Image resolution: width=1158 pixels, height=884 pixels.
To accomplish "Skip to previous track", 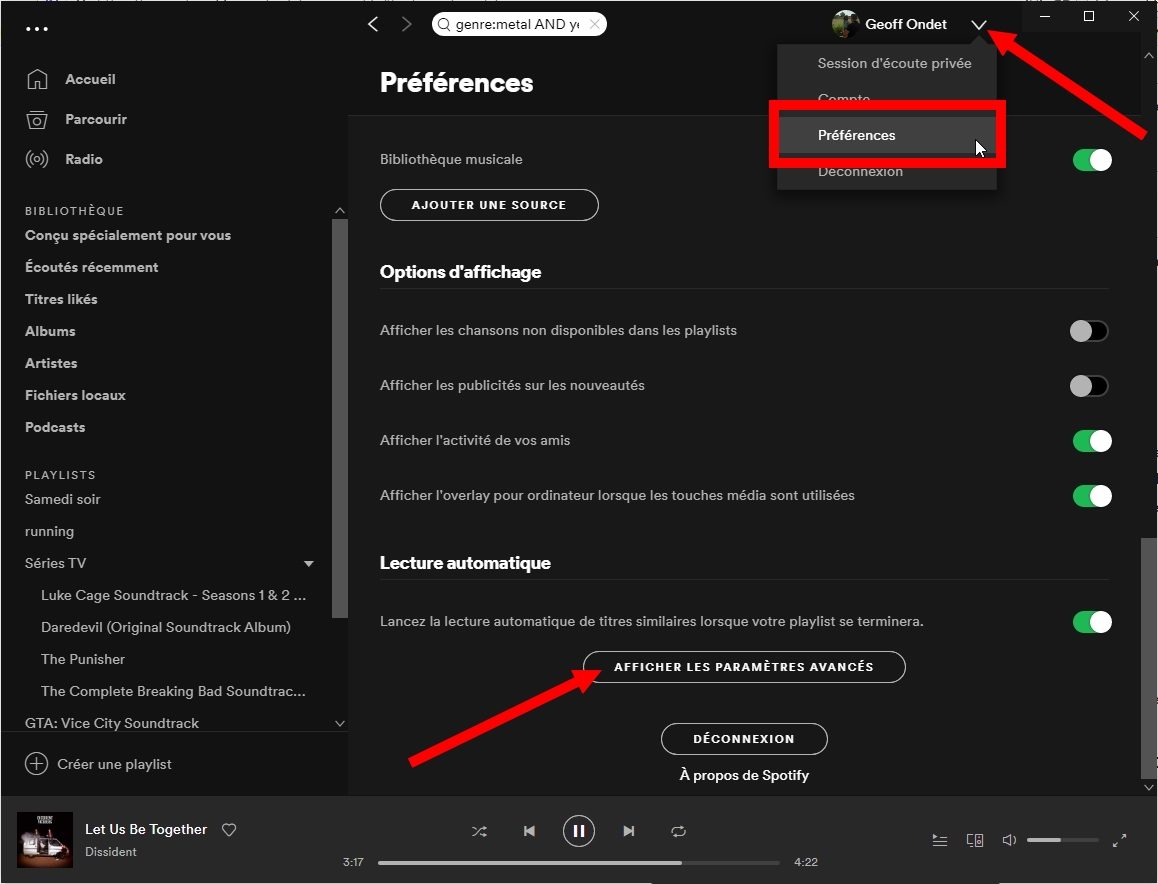I will click(529, 832).
